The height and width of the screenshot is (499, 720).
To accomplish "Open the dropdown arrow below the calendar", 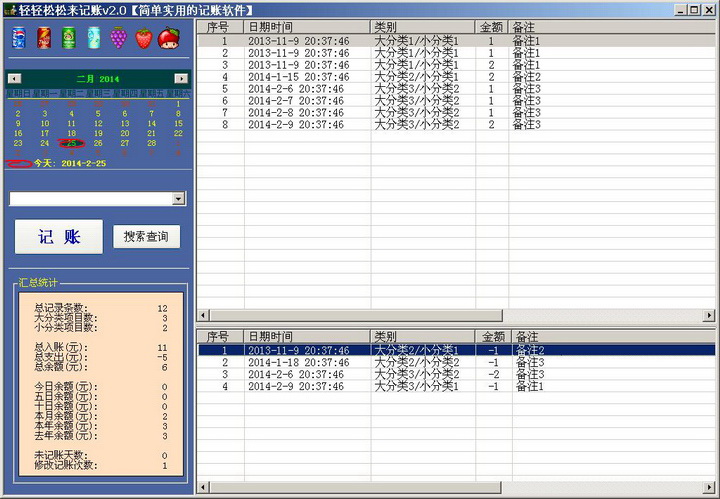I will coord(178,198).
